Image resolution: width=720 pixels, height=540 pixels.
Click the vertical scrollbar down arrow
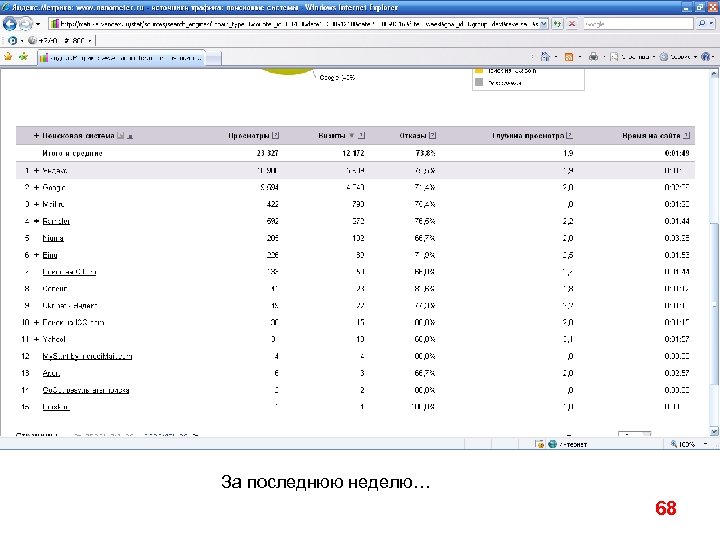714,431
